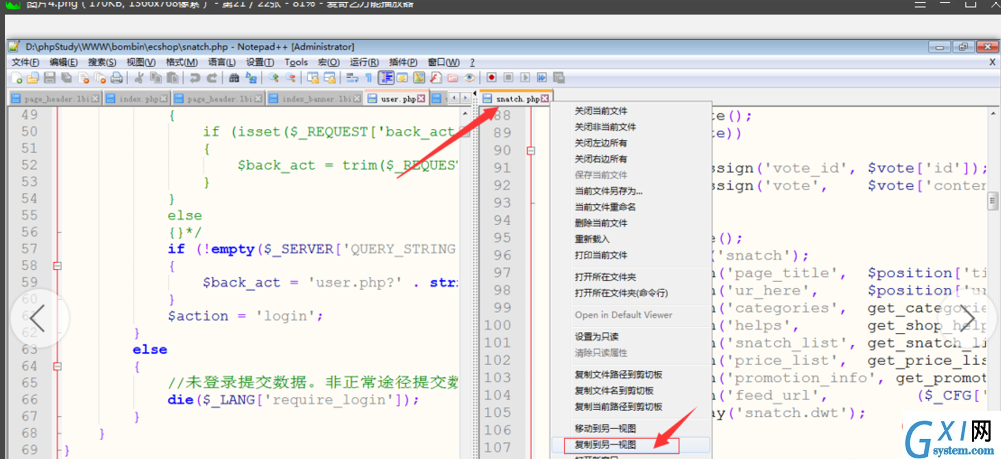Toggle the indent guide toolbar button
The image size is (1001, 459).
point(386,78)
